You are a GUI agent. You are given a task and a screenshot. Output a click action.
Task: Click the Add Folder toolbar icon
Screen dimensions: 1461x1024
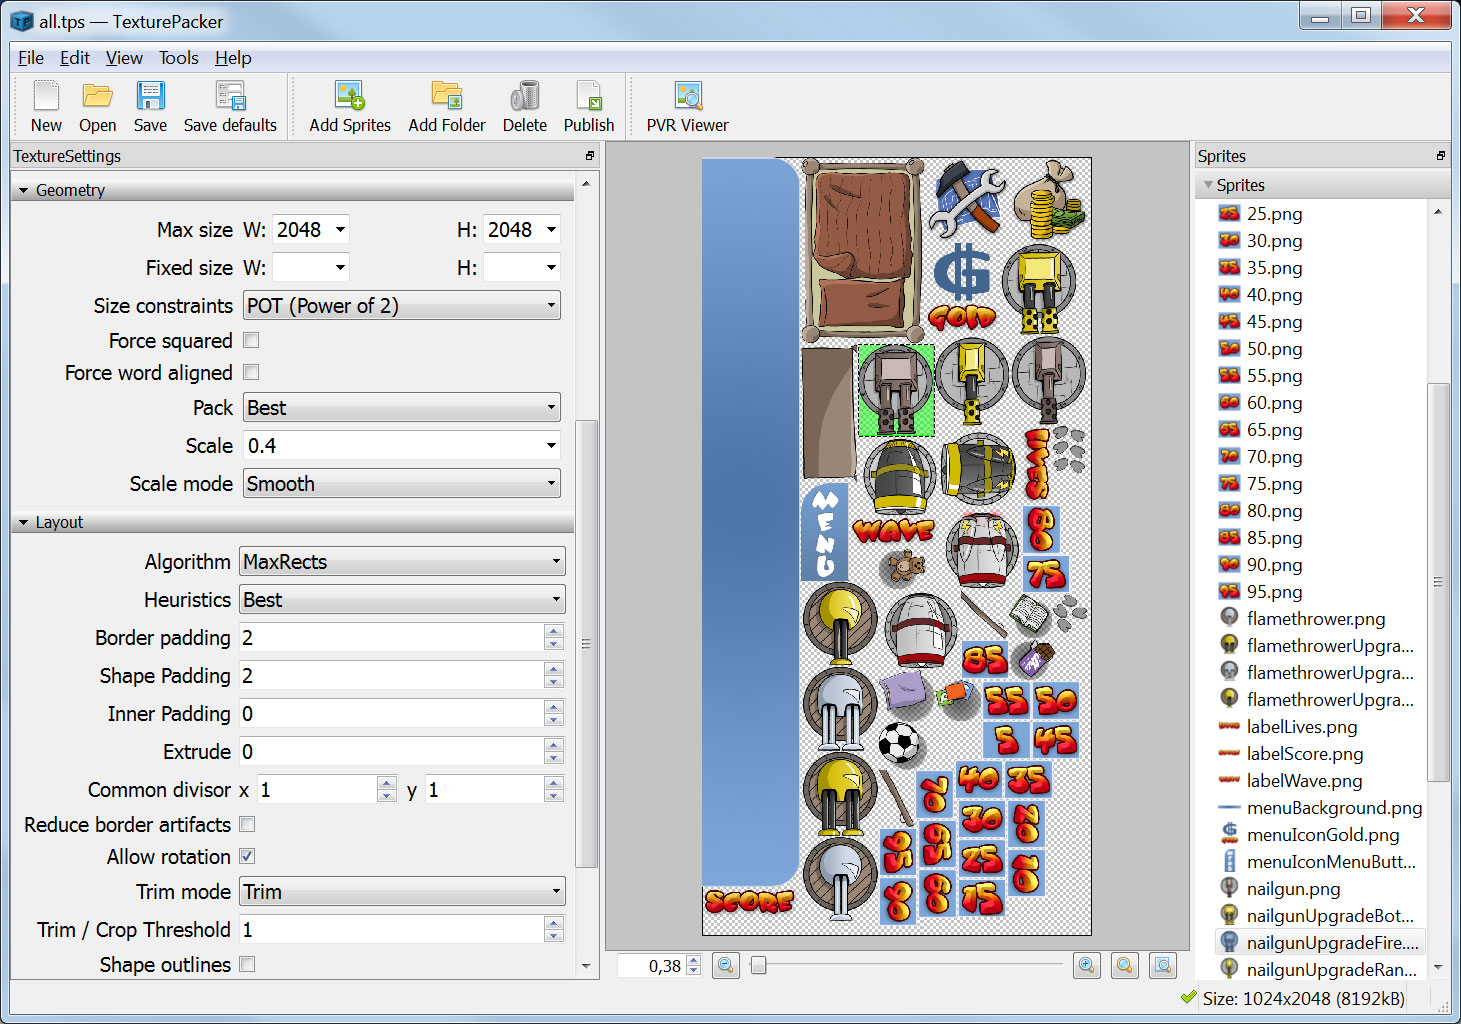click(446, 107)
